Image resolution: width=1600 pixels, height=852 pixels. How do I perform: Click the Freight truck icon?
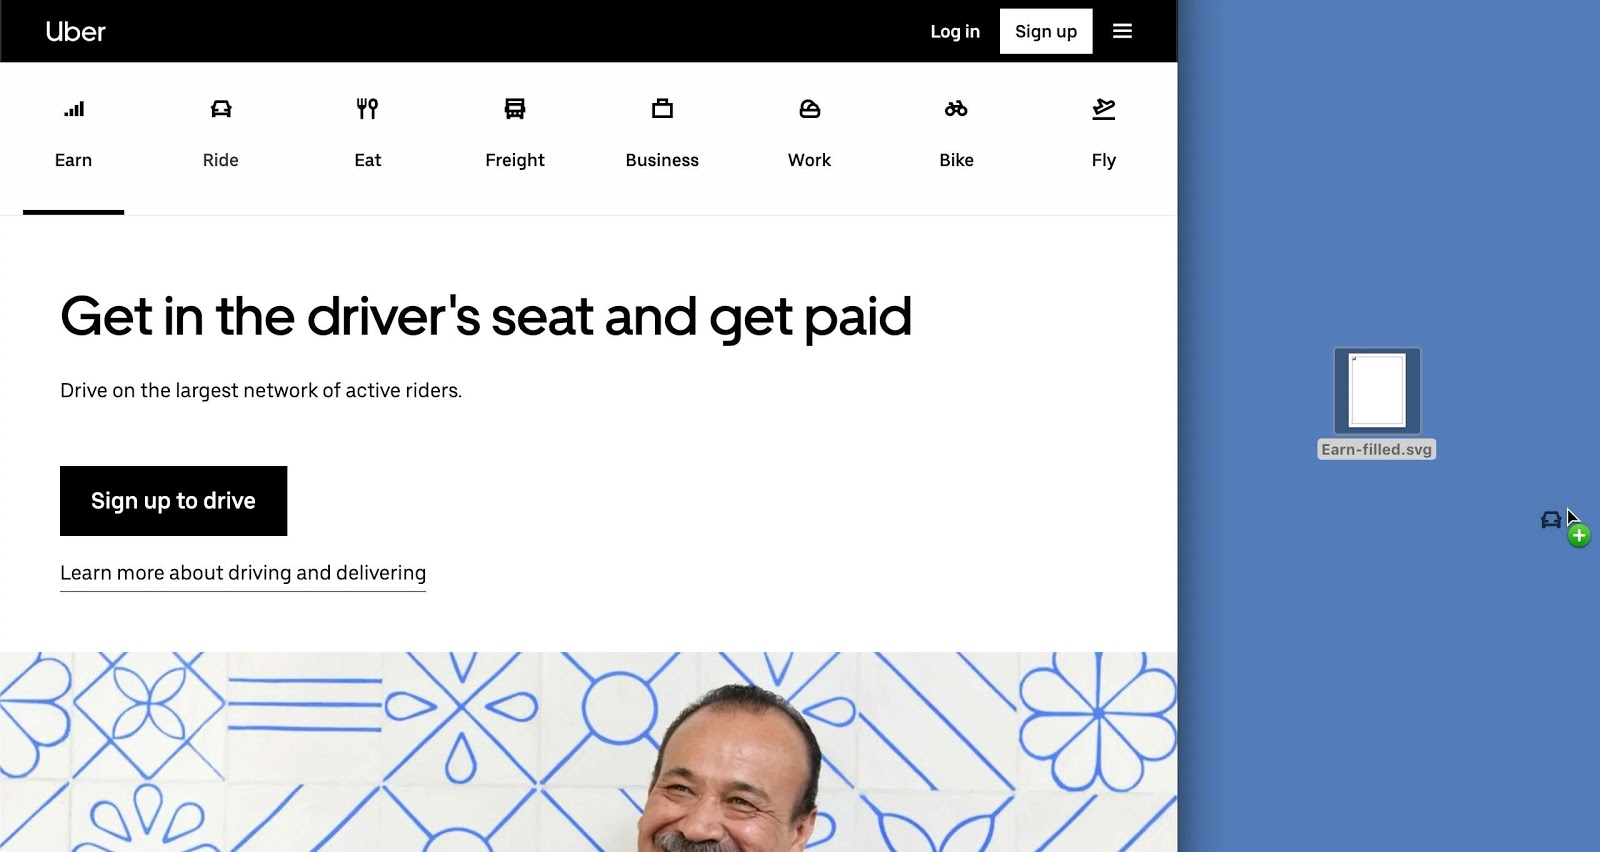tap(515, 109)
